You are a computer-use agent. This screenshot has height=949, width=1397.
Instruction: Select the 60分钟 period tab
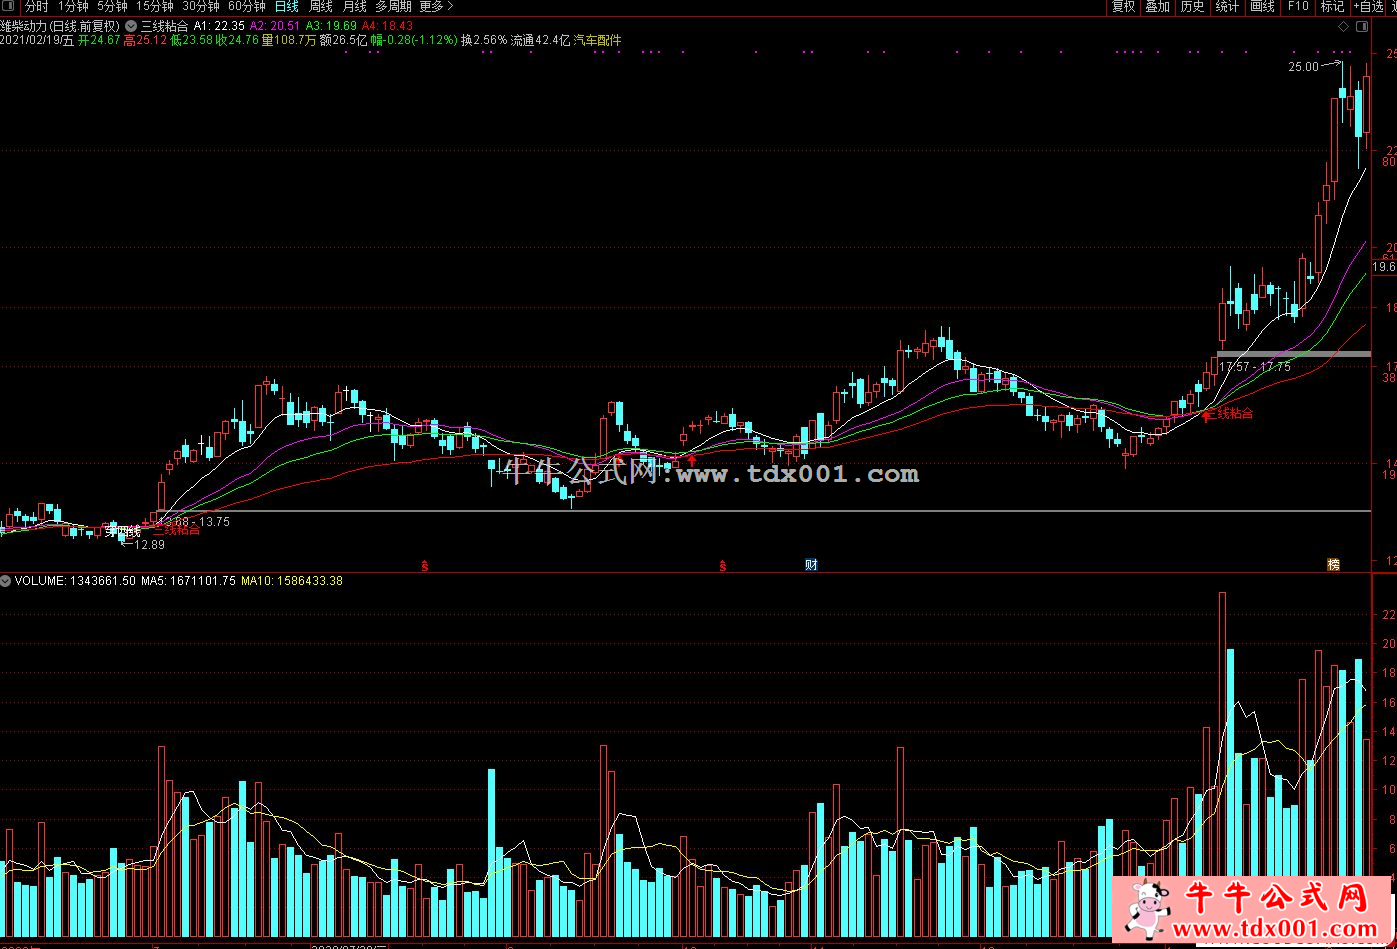(247, 6)
